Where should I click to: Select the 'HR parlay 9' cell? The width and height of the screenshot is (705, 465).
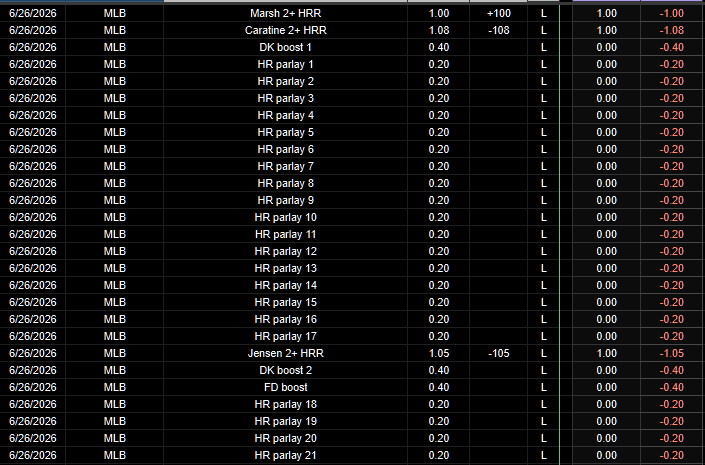[286, 201]
